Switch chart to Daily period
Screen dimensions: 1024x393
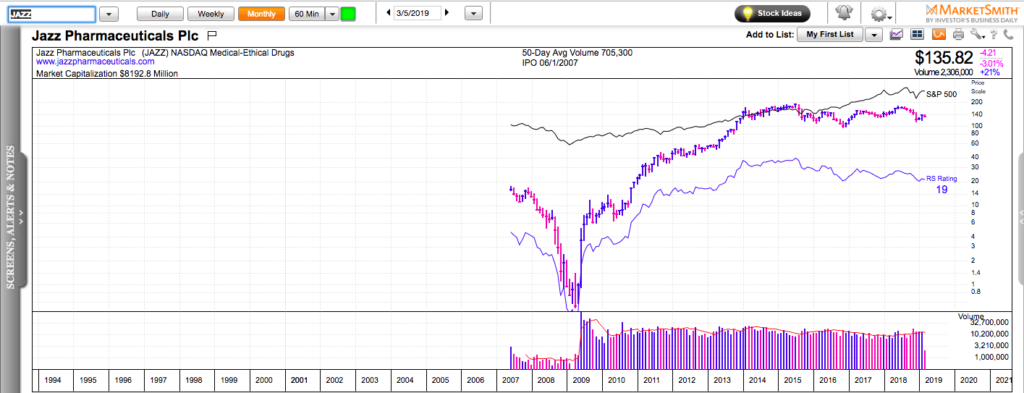159,14
